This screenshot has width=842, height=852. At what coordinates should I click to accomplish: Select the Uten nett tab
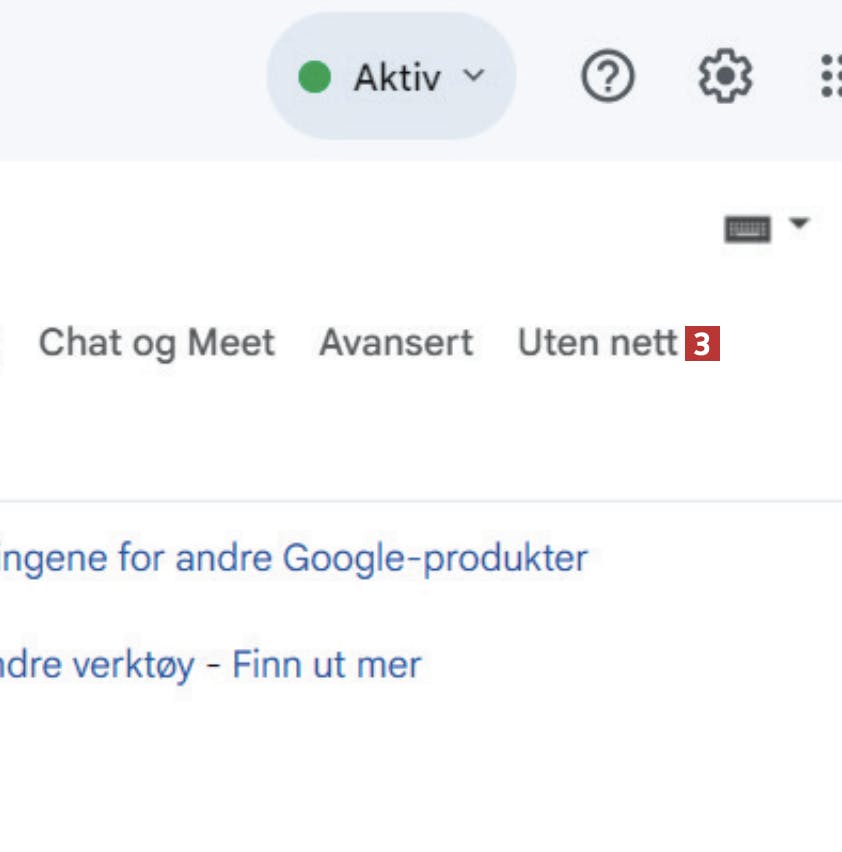coord(597,343)
